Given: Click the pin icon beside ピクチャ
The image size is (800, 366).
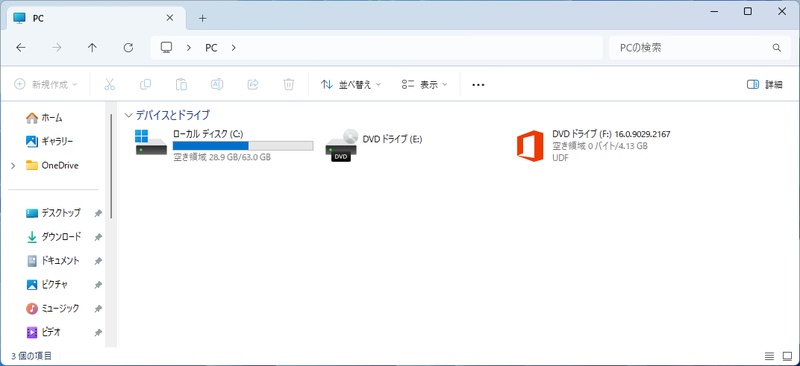Looking at the screenshot, I should [x=98, y=285].
